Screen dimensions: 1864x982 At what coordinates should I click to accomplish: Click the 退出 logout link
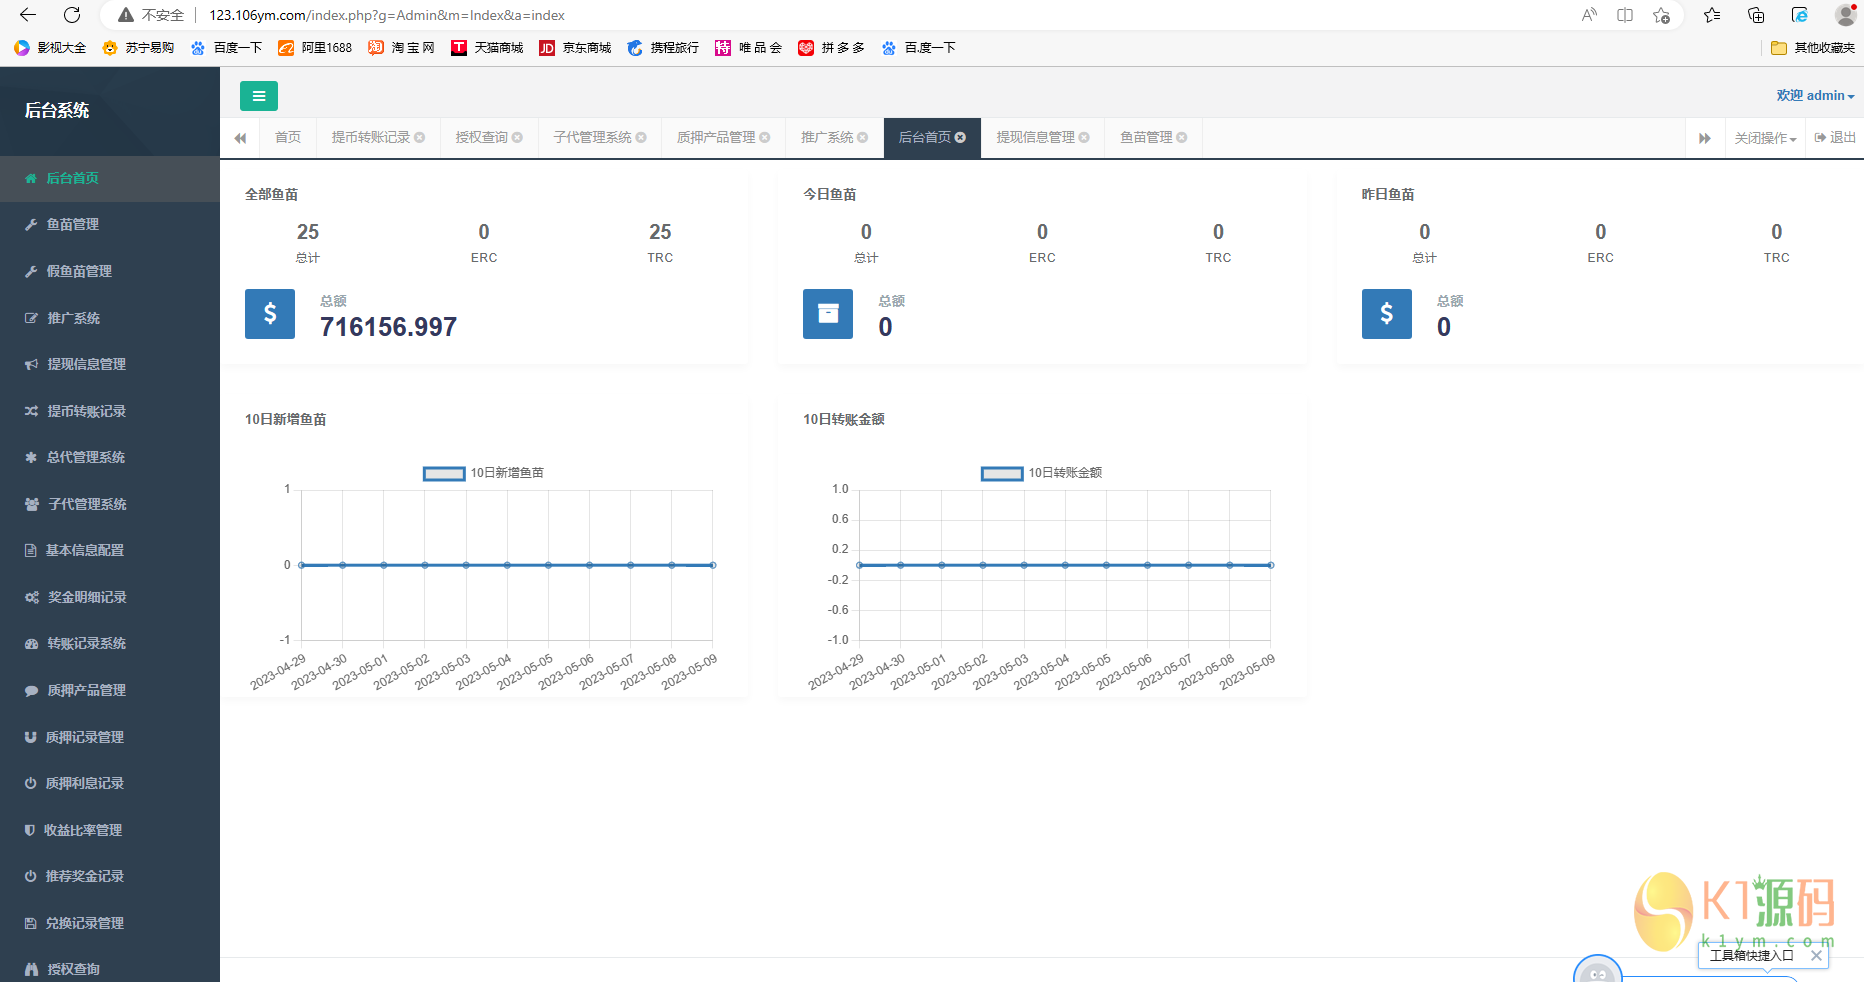pyautogui.click(x=1836, y=138)
